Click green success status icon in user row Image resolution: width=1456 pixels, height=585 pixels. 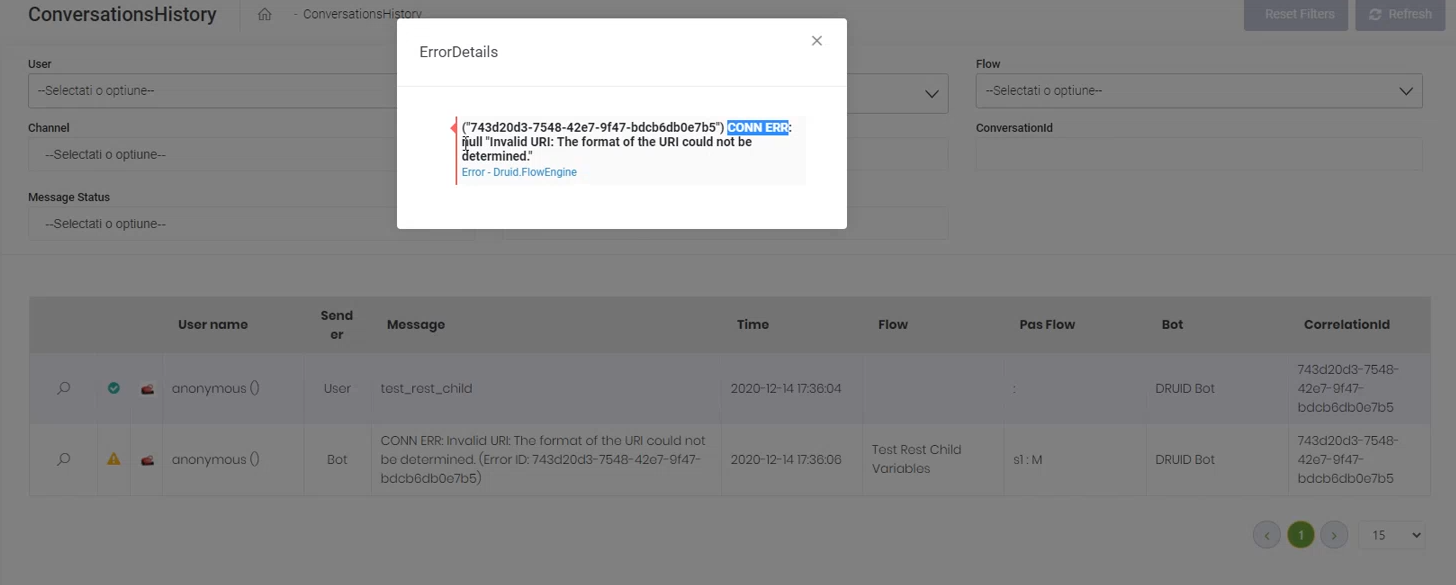[114, 388]
